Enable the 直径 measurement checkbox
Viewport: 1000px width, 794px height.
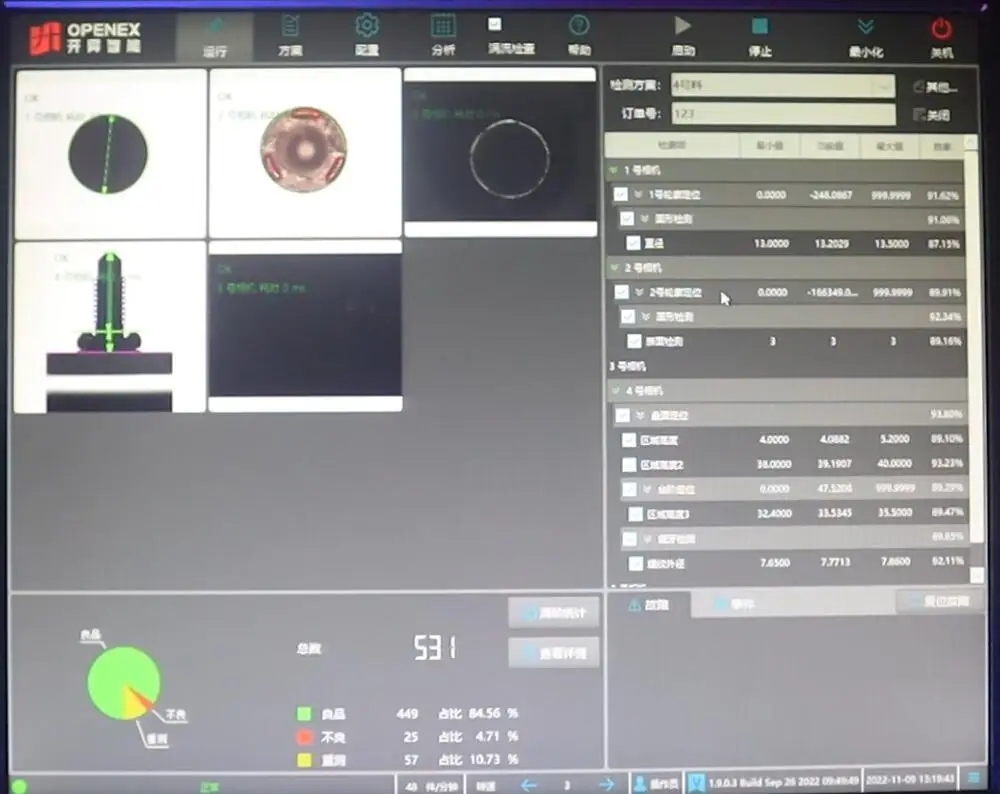tap(633, 243)
